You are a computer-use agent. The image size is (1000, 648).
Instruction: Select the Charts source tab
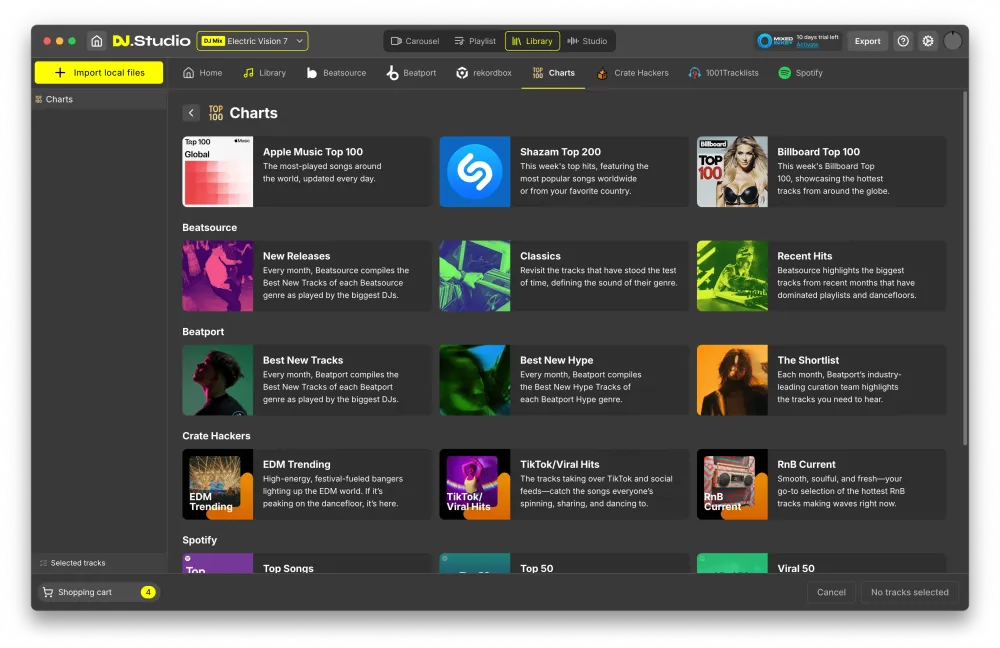pyautogui.click(x=553, y=73)
